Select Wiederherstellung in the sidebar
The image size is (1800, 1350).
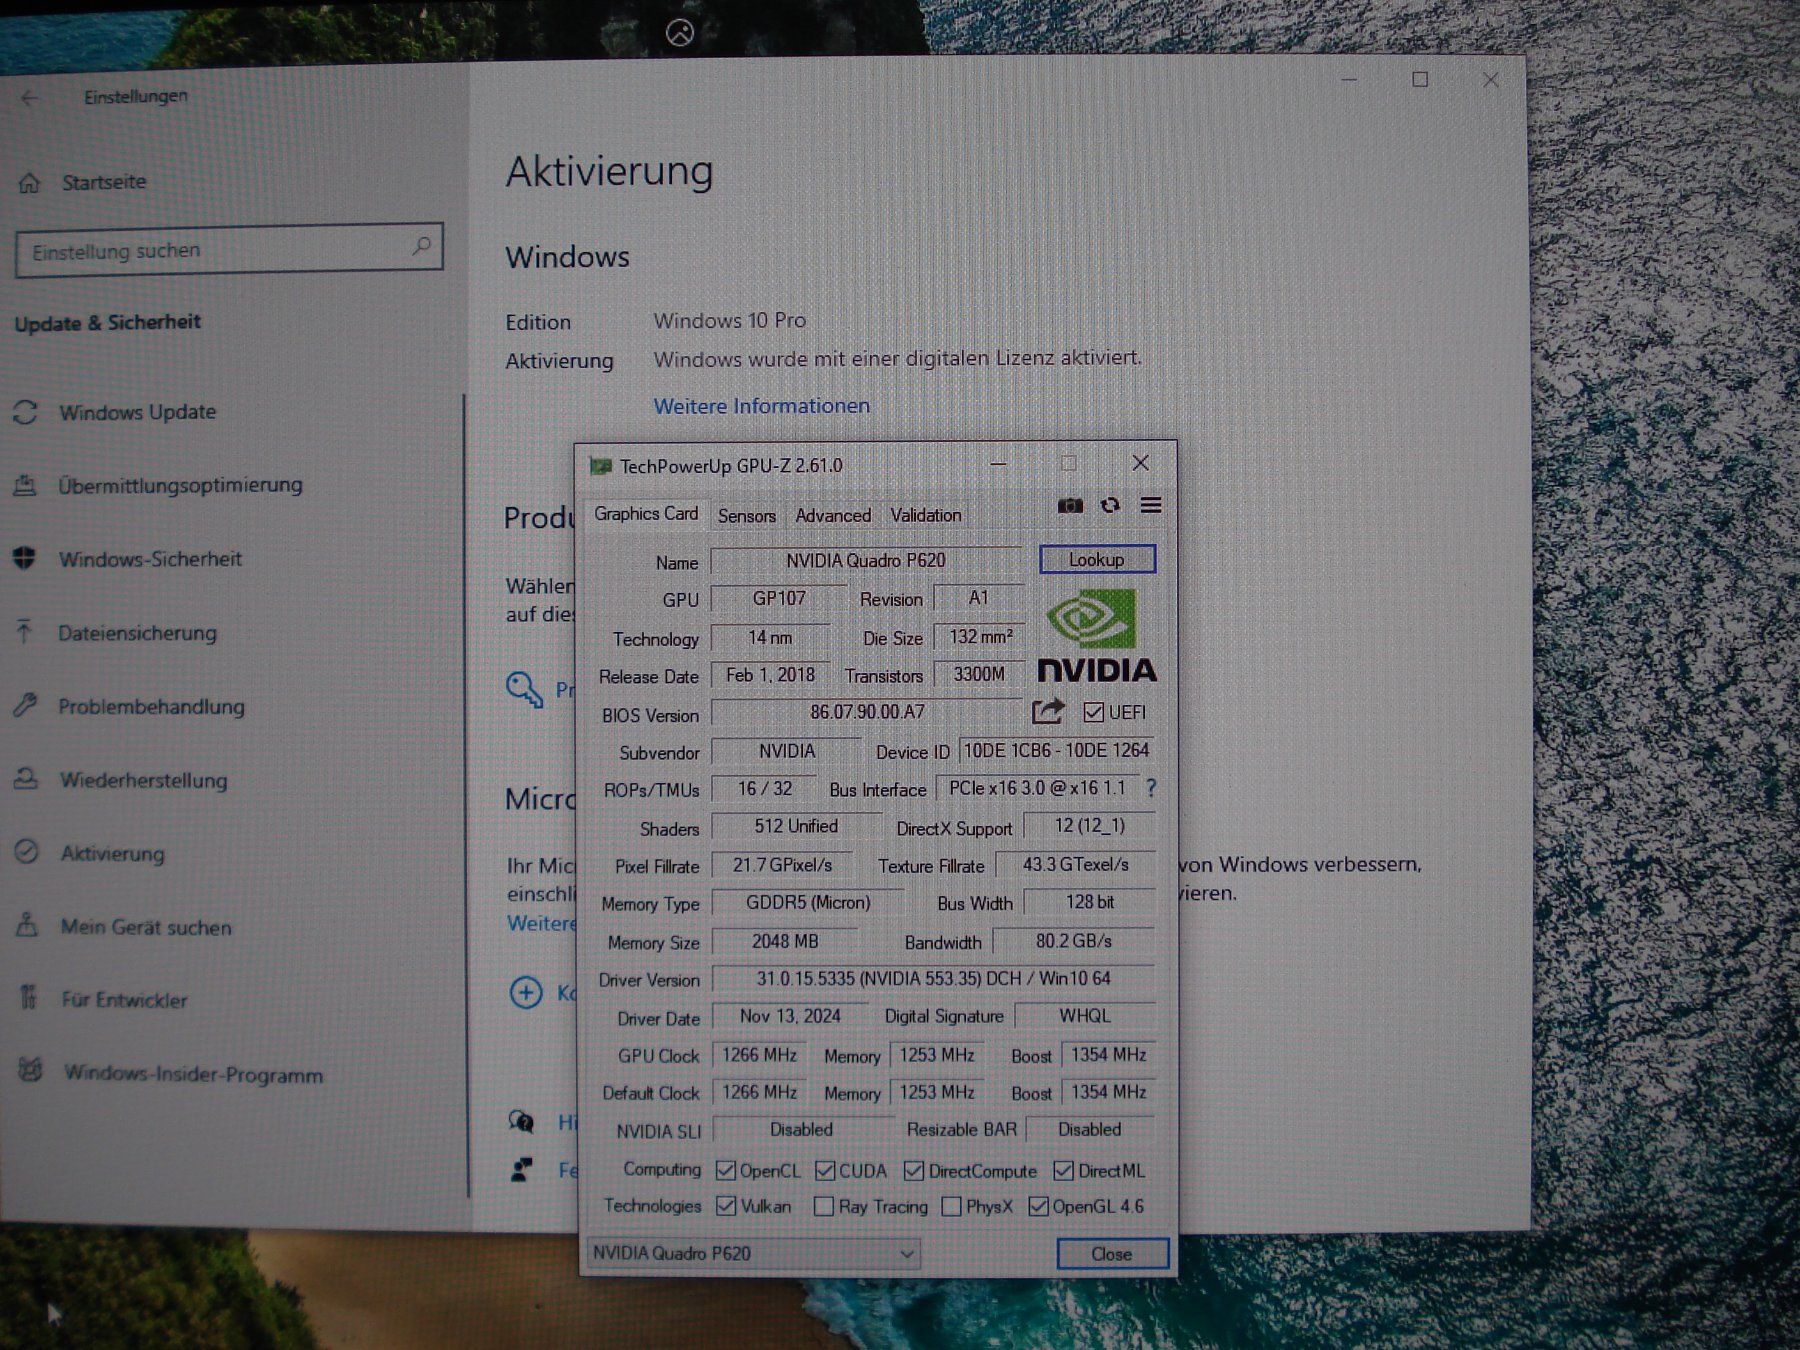tap(144, 780)
